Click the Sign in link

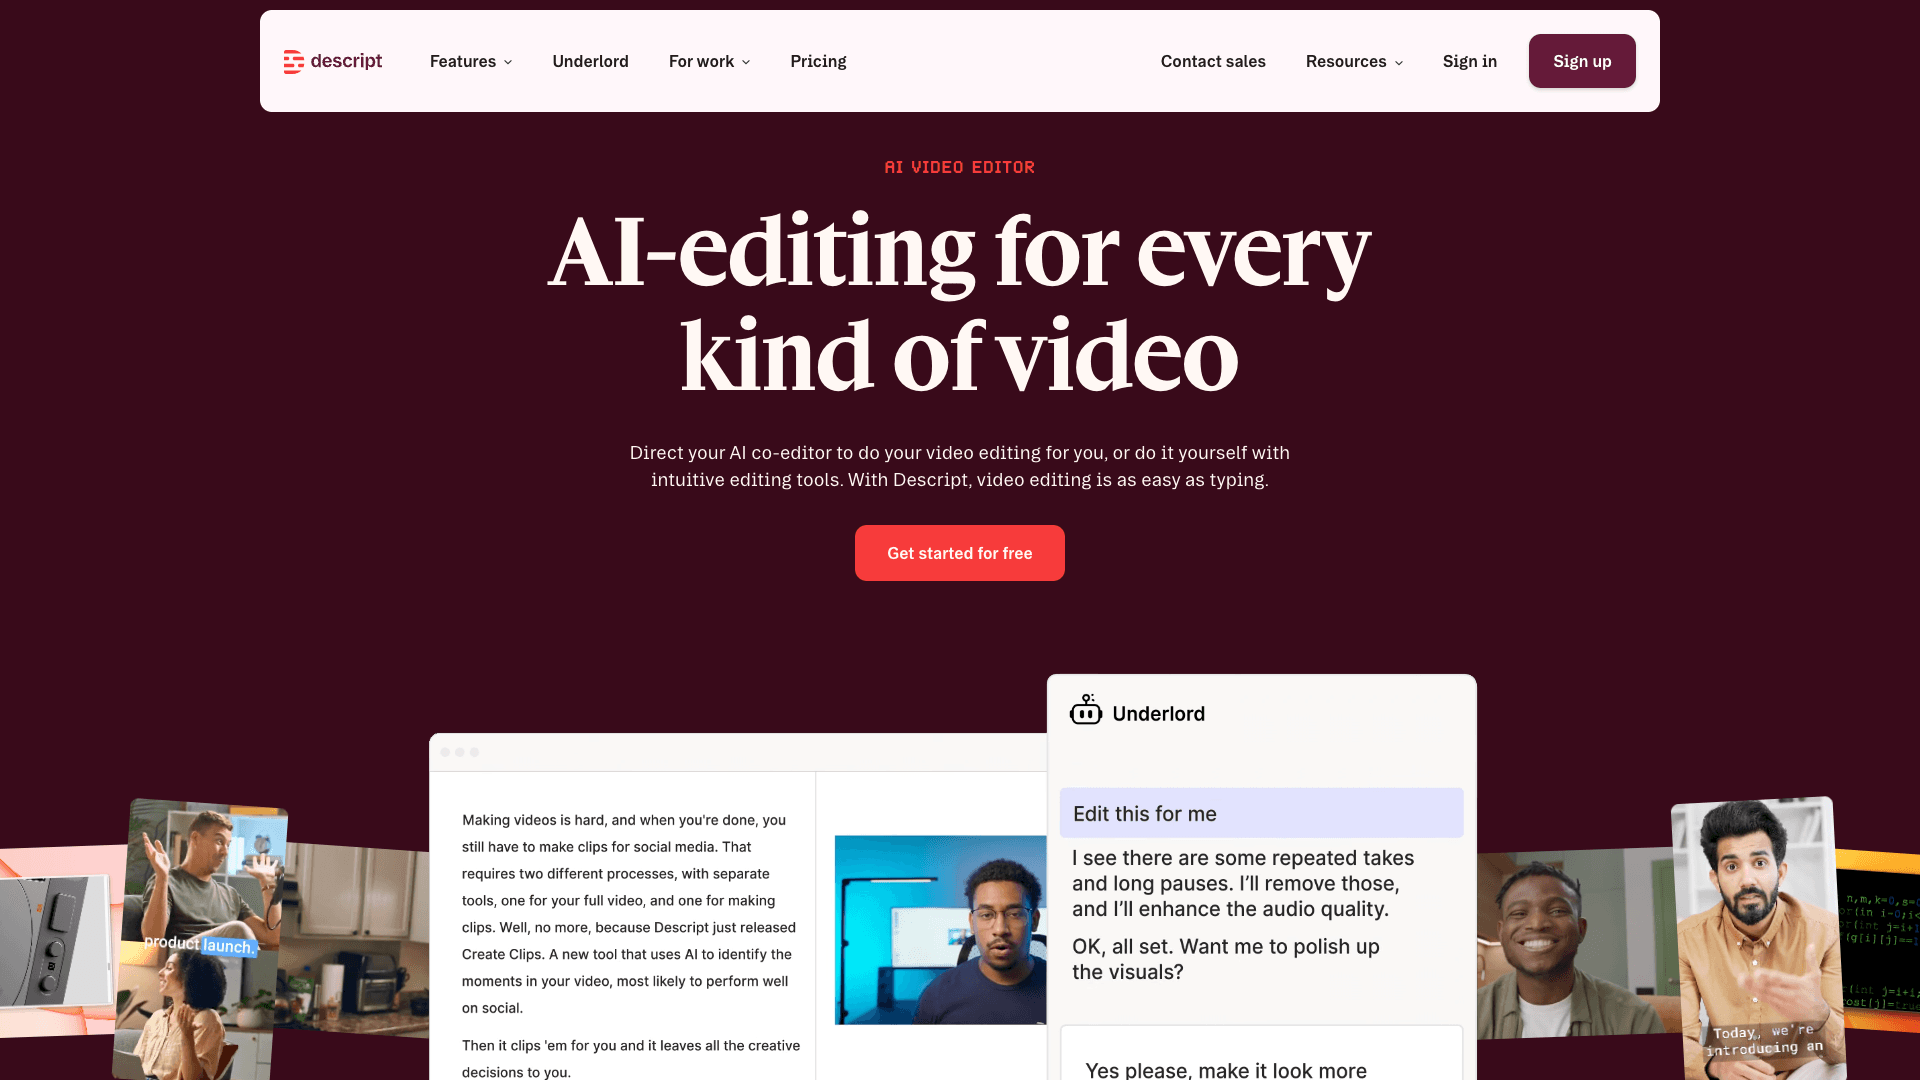[1469, 61]
